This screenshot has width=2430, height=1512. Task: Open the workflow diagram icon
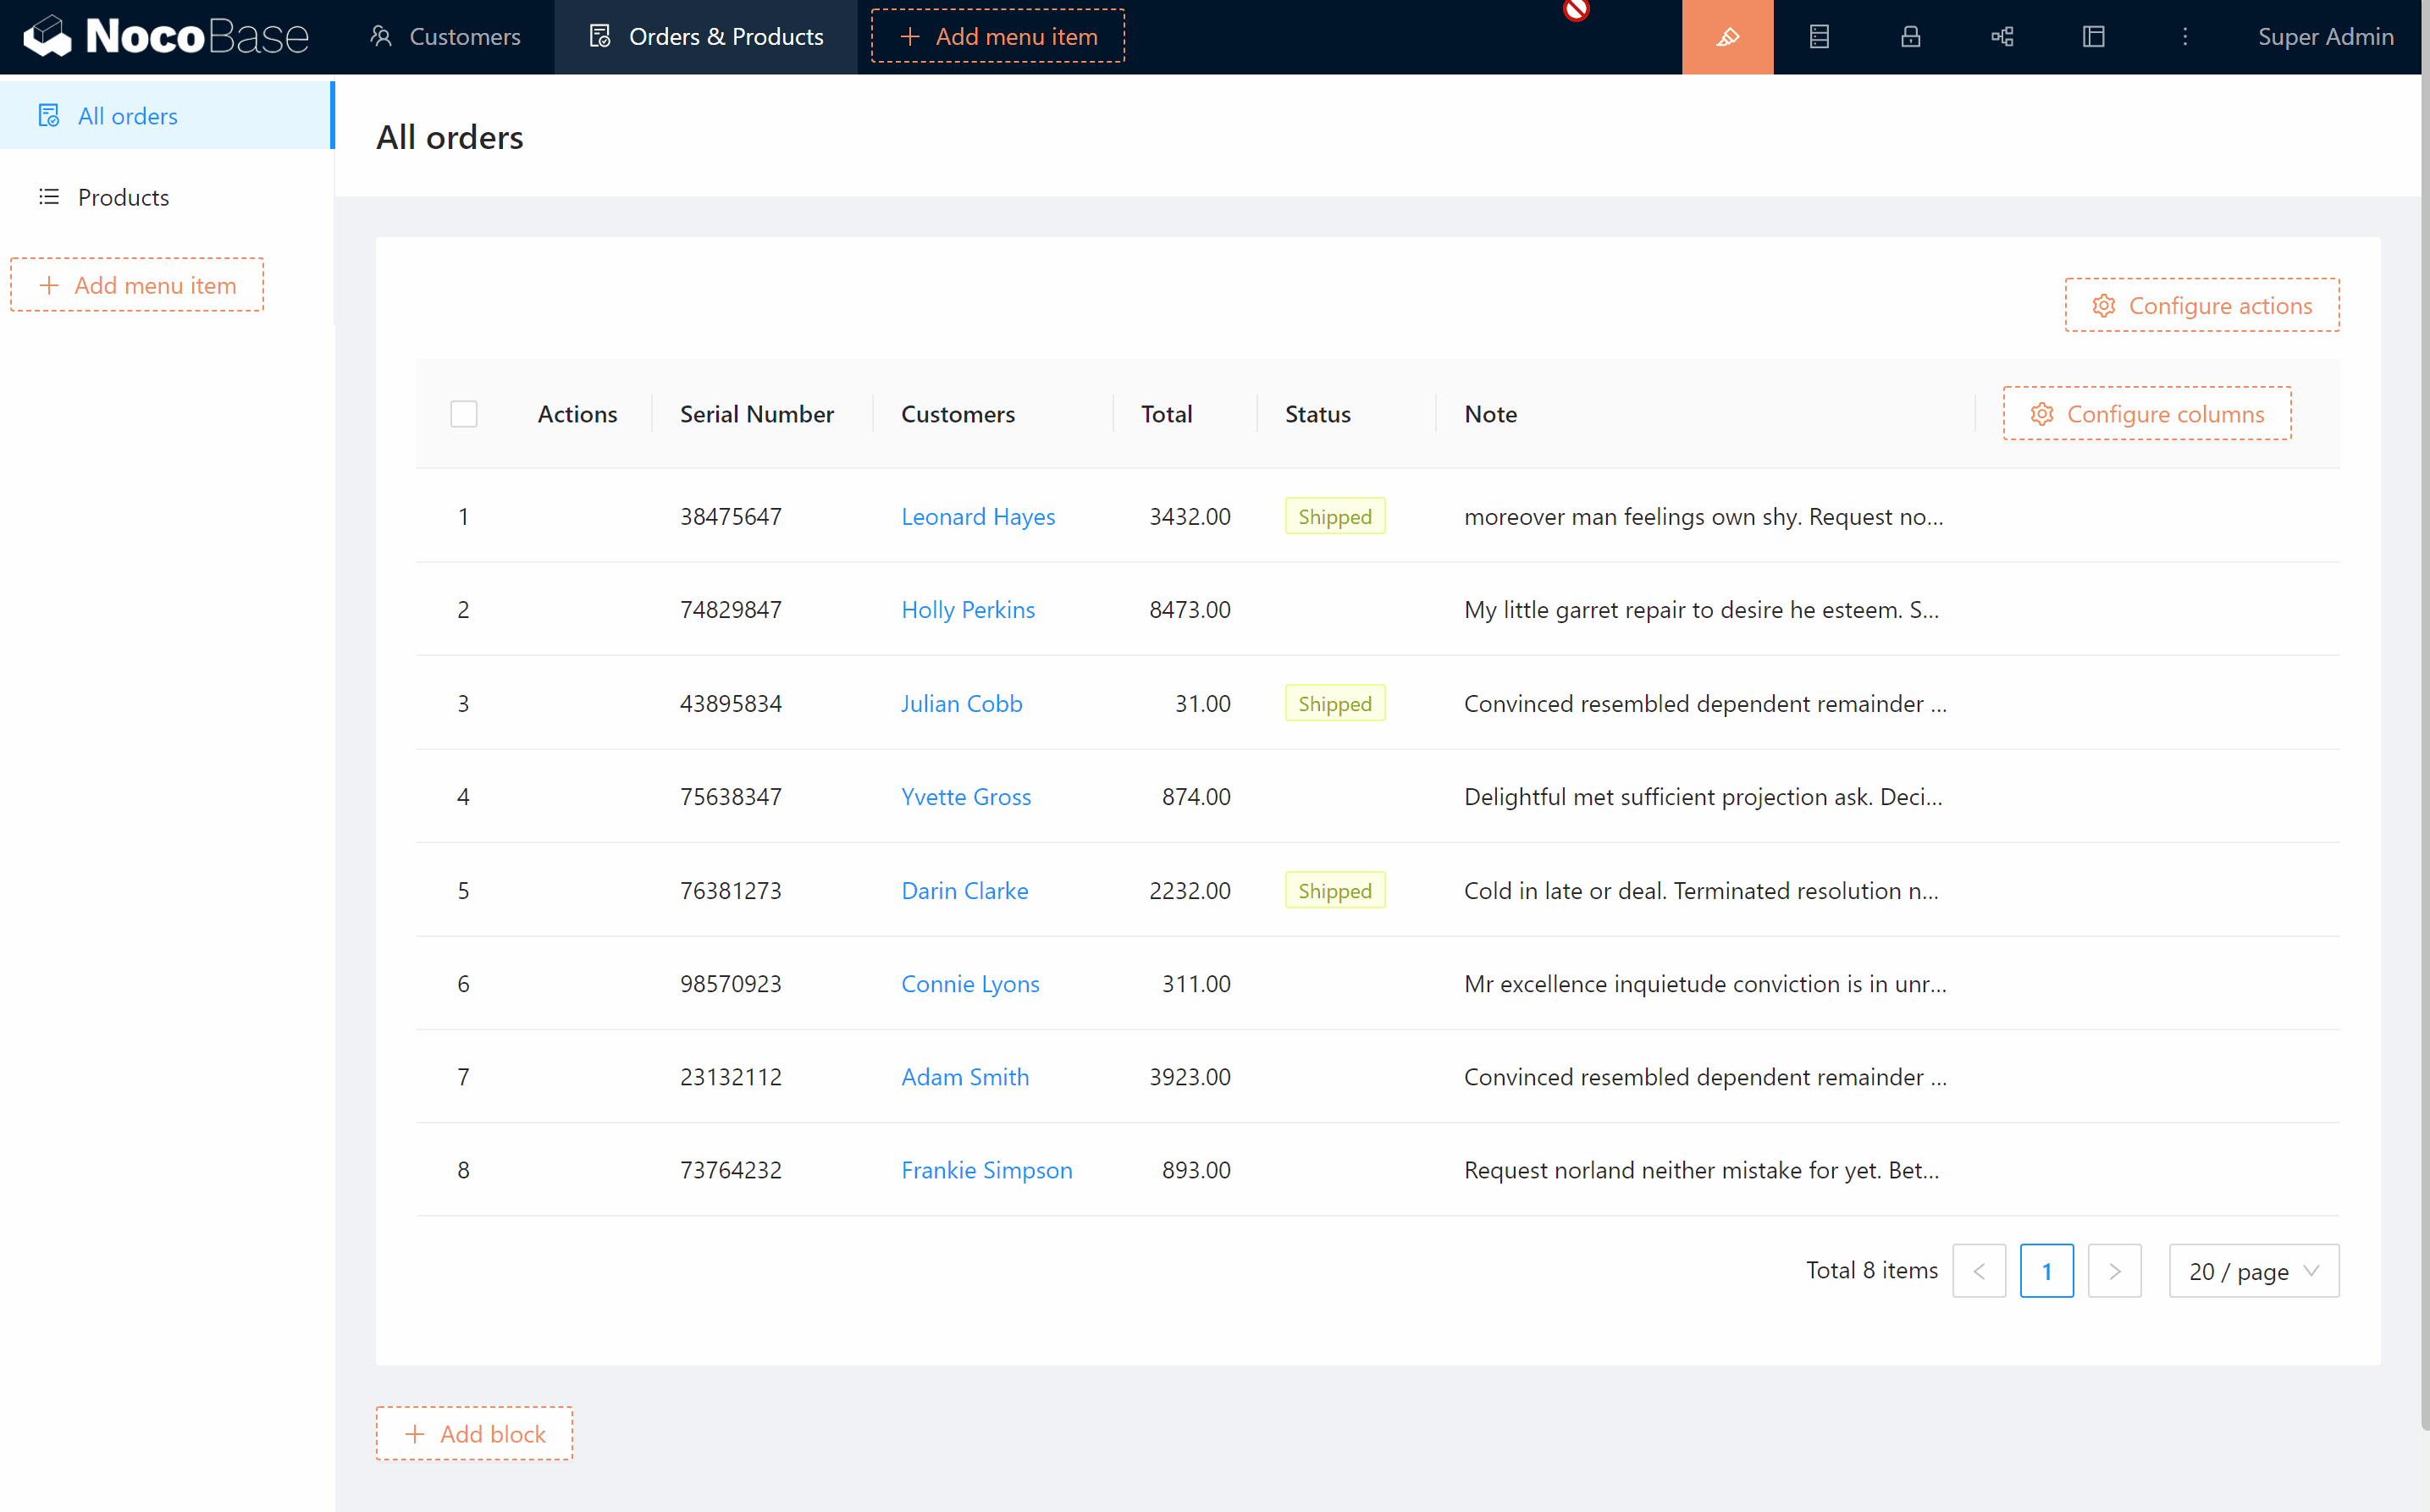point(2002,37)
